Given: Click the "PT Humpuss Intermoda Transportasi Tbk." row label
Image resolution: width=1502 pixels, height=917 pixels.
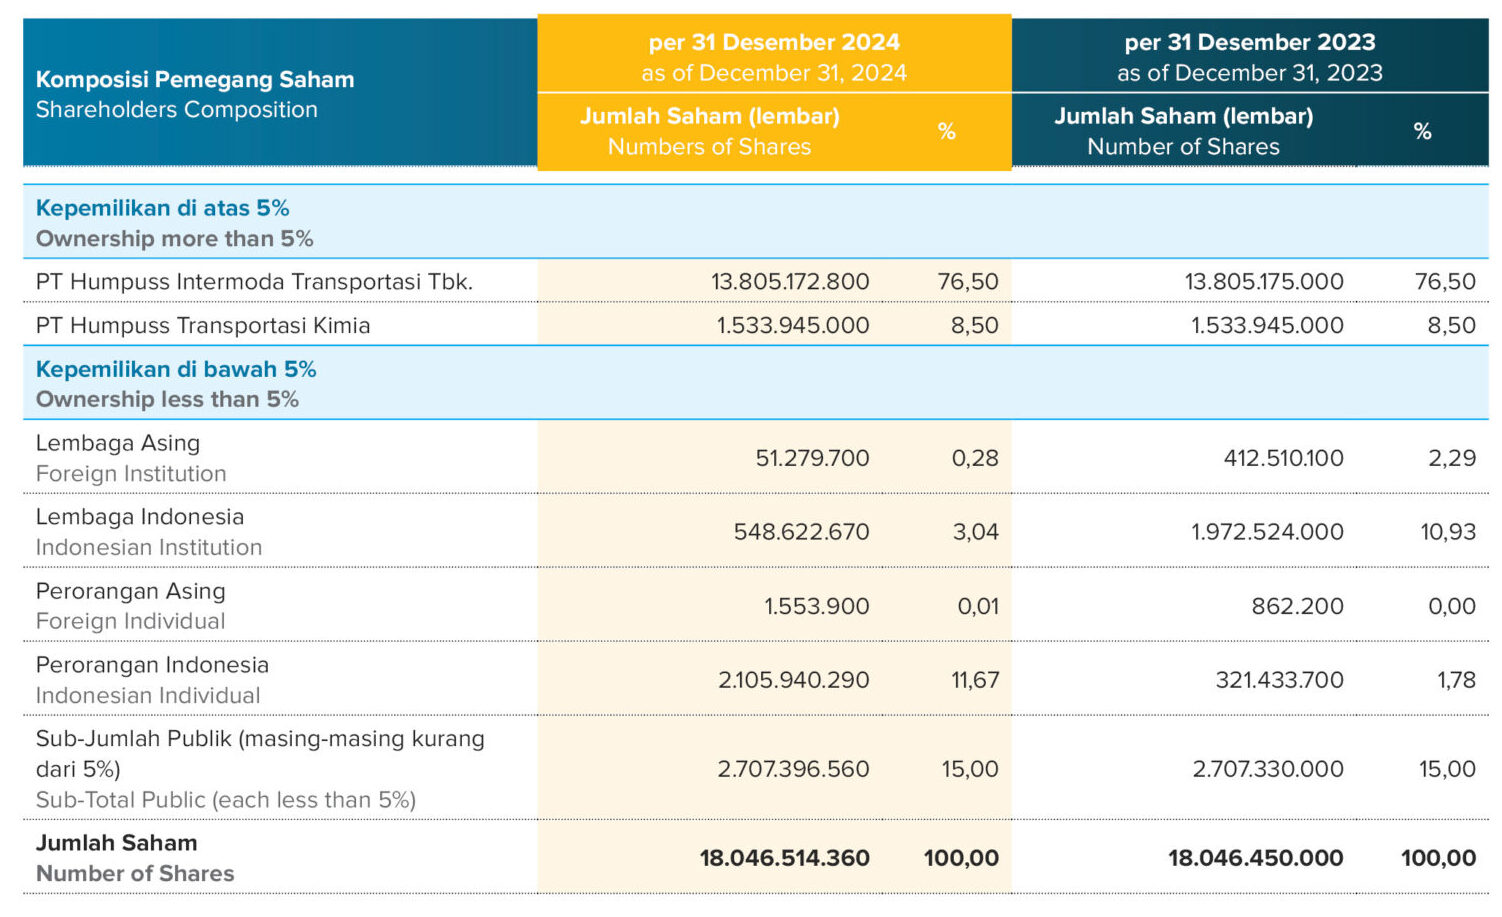Looking at the screenshot, I should click(255, 282).
